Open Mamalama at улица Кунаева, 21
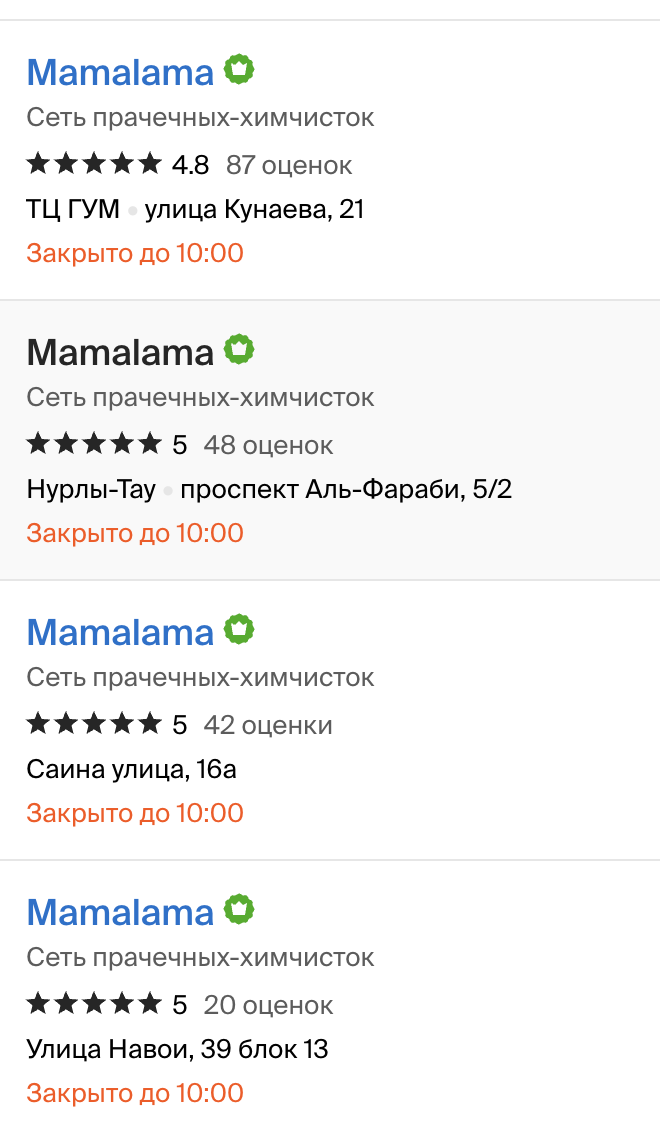Viewport: 660px width, 1126px height. pyautogui.click(x=120, y=72)
